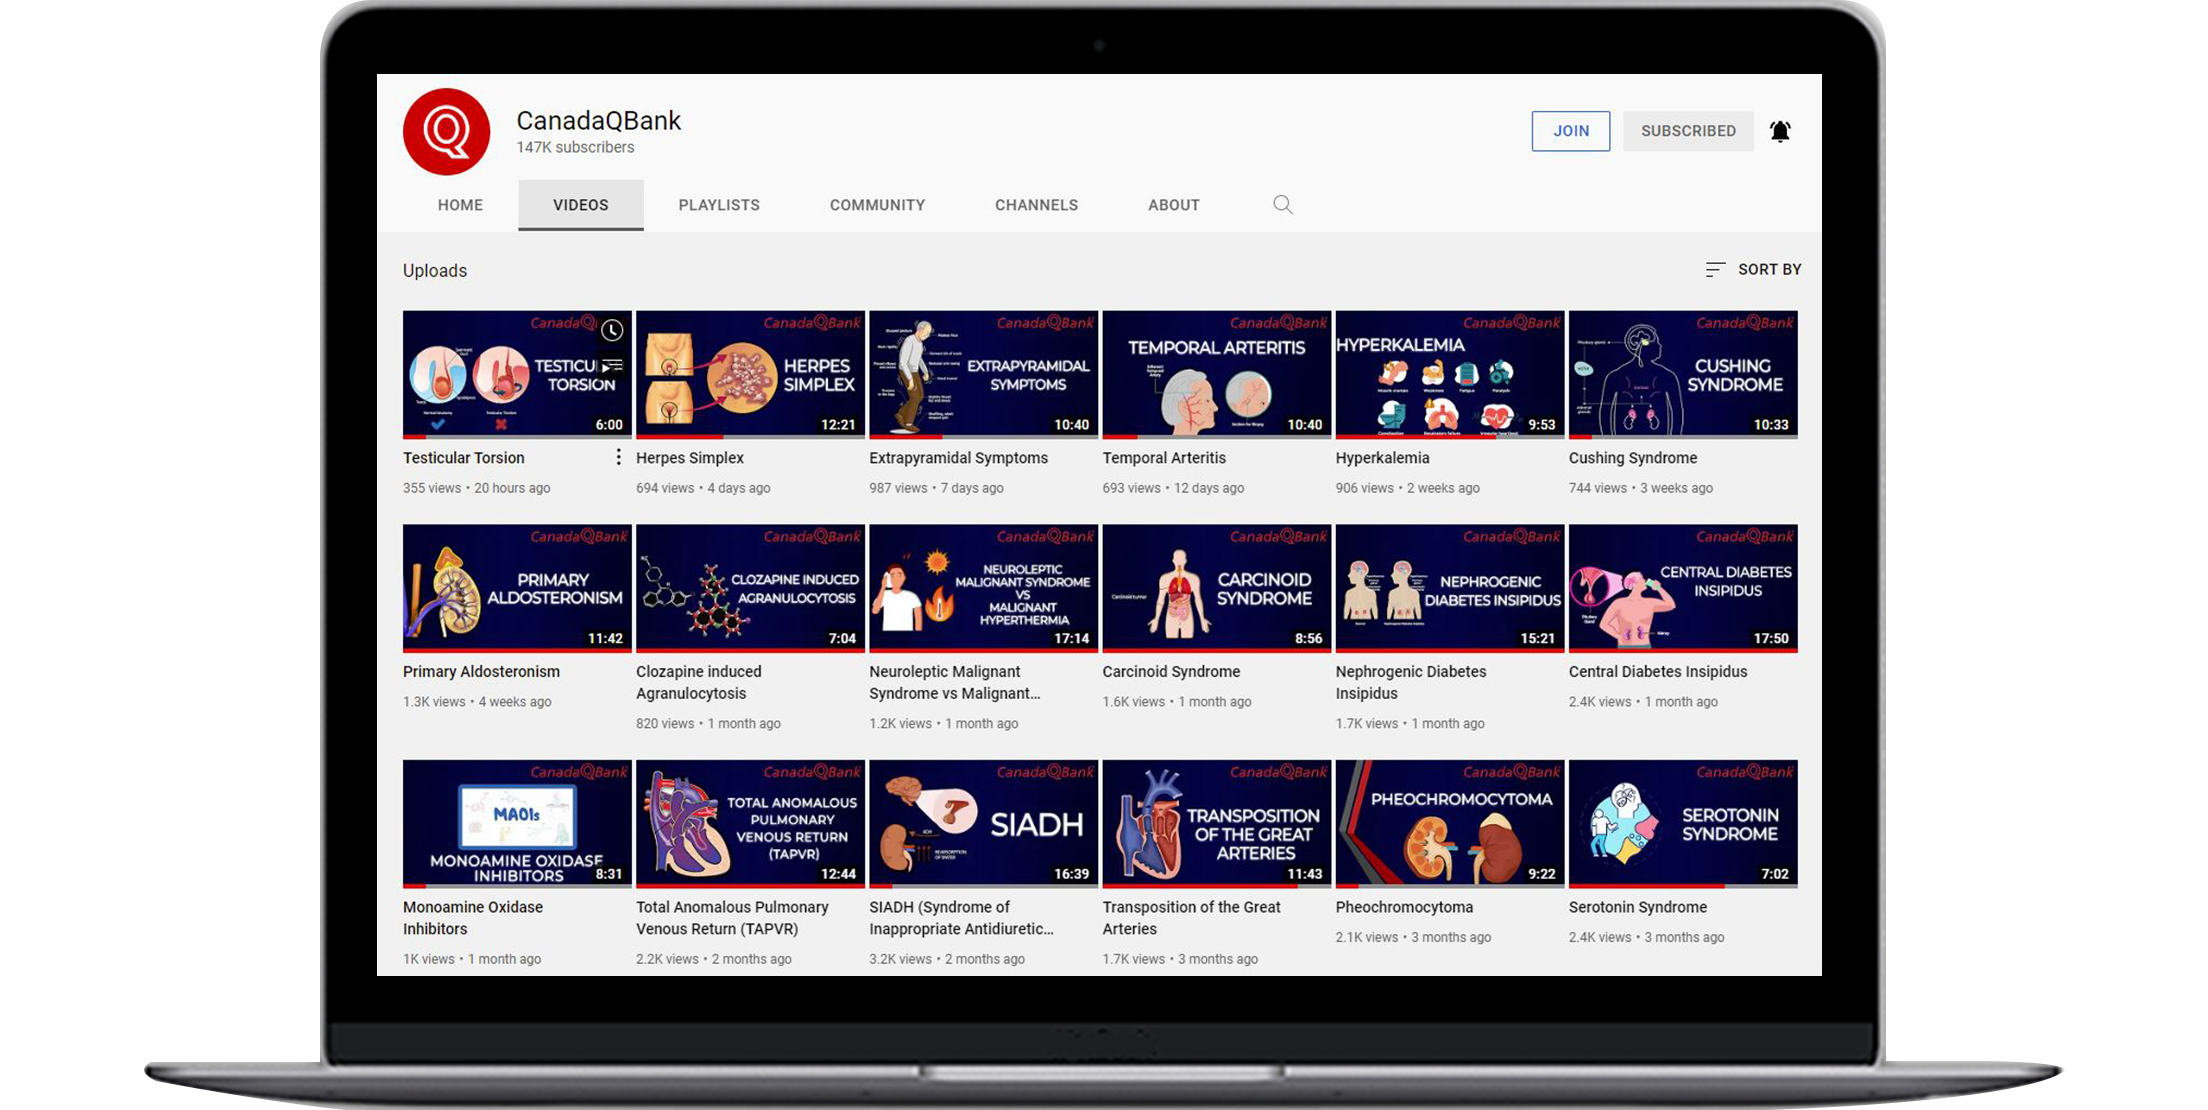Open the Herpes Simplex title link
This screenshot has height=1110, width=2208.
click(x=690, y=458)
